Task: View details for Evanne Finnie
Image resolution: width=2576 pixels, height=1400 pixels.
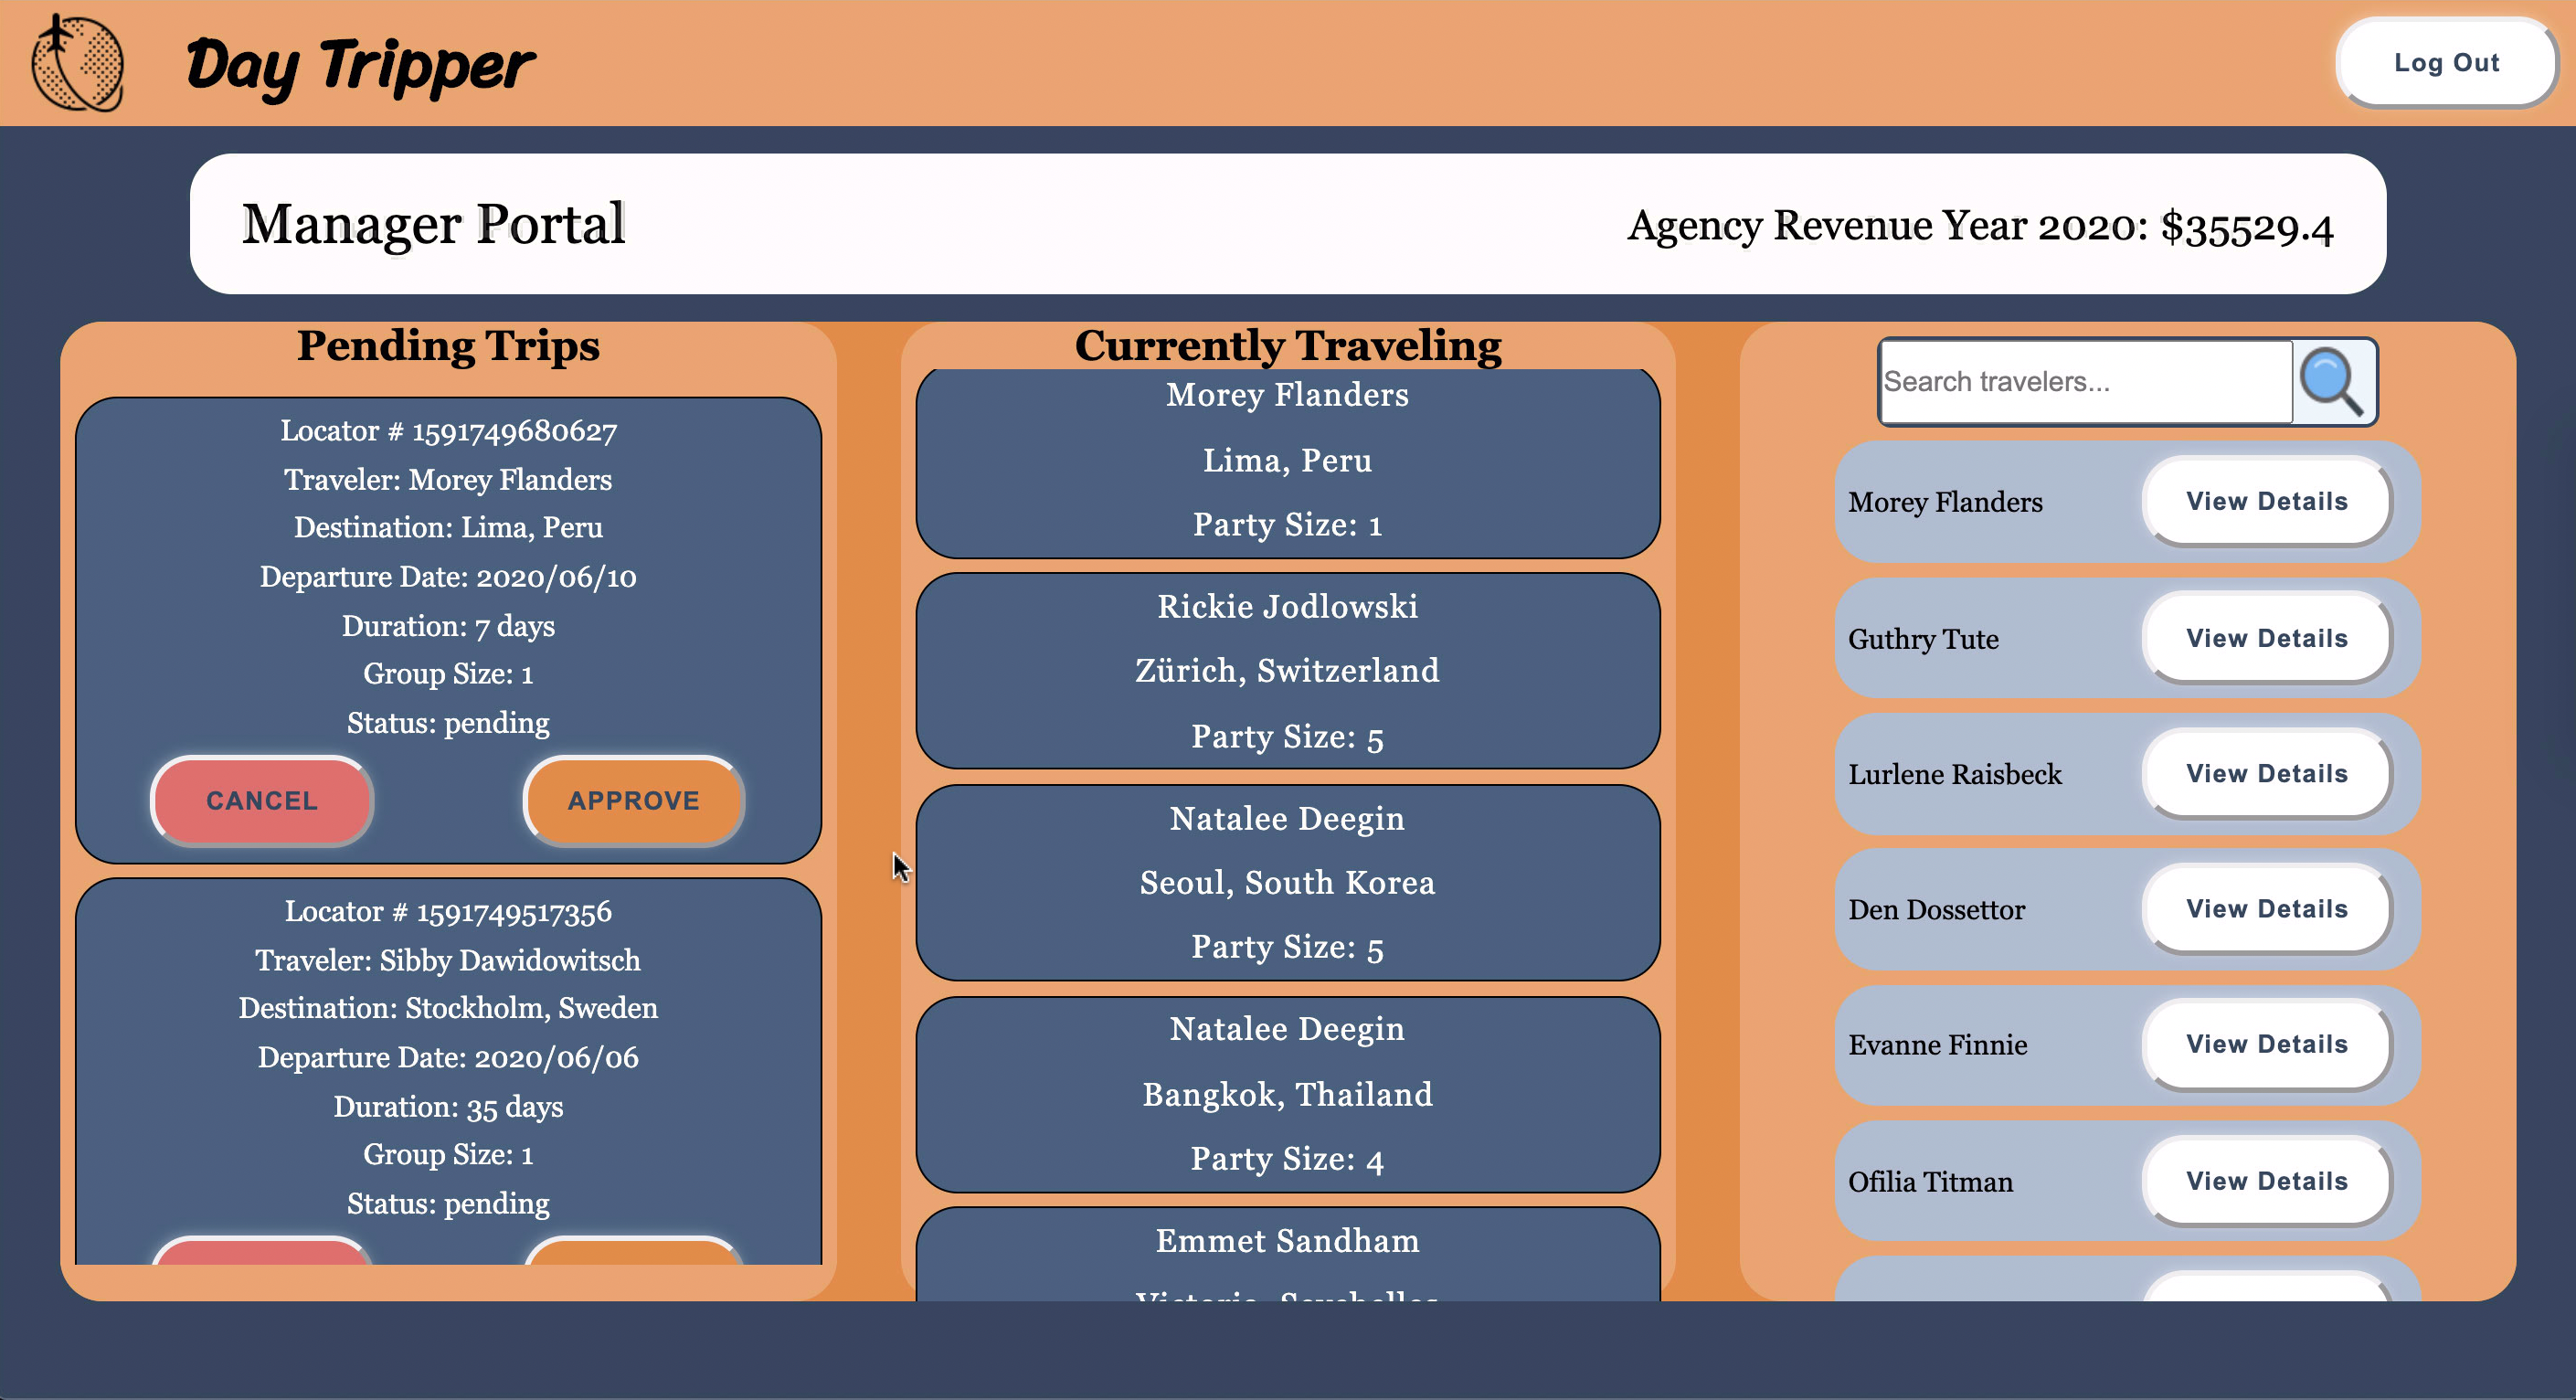Action: (2266, 1044)
